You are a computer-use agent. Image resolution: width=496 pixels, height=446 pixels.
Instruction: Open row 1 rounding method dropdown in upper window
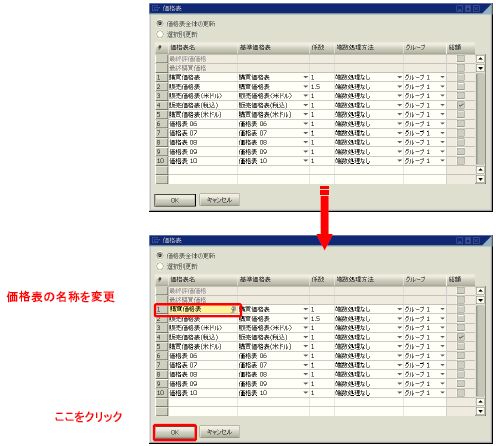click(399, 77)
